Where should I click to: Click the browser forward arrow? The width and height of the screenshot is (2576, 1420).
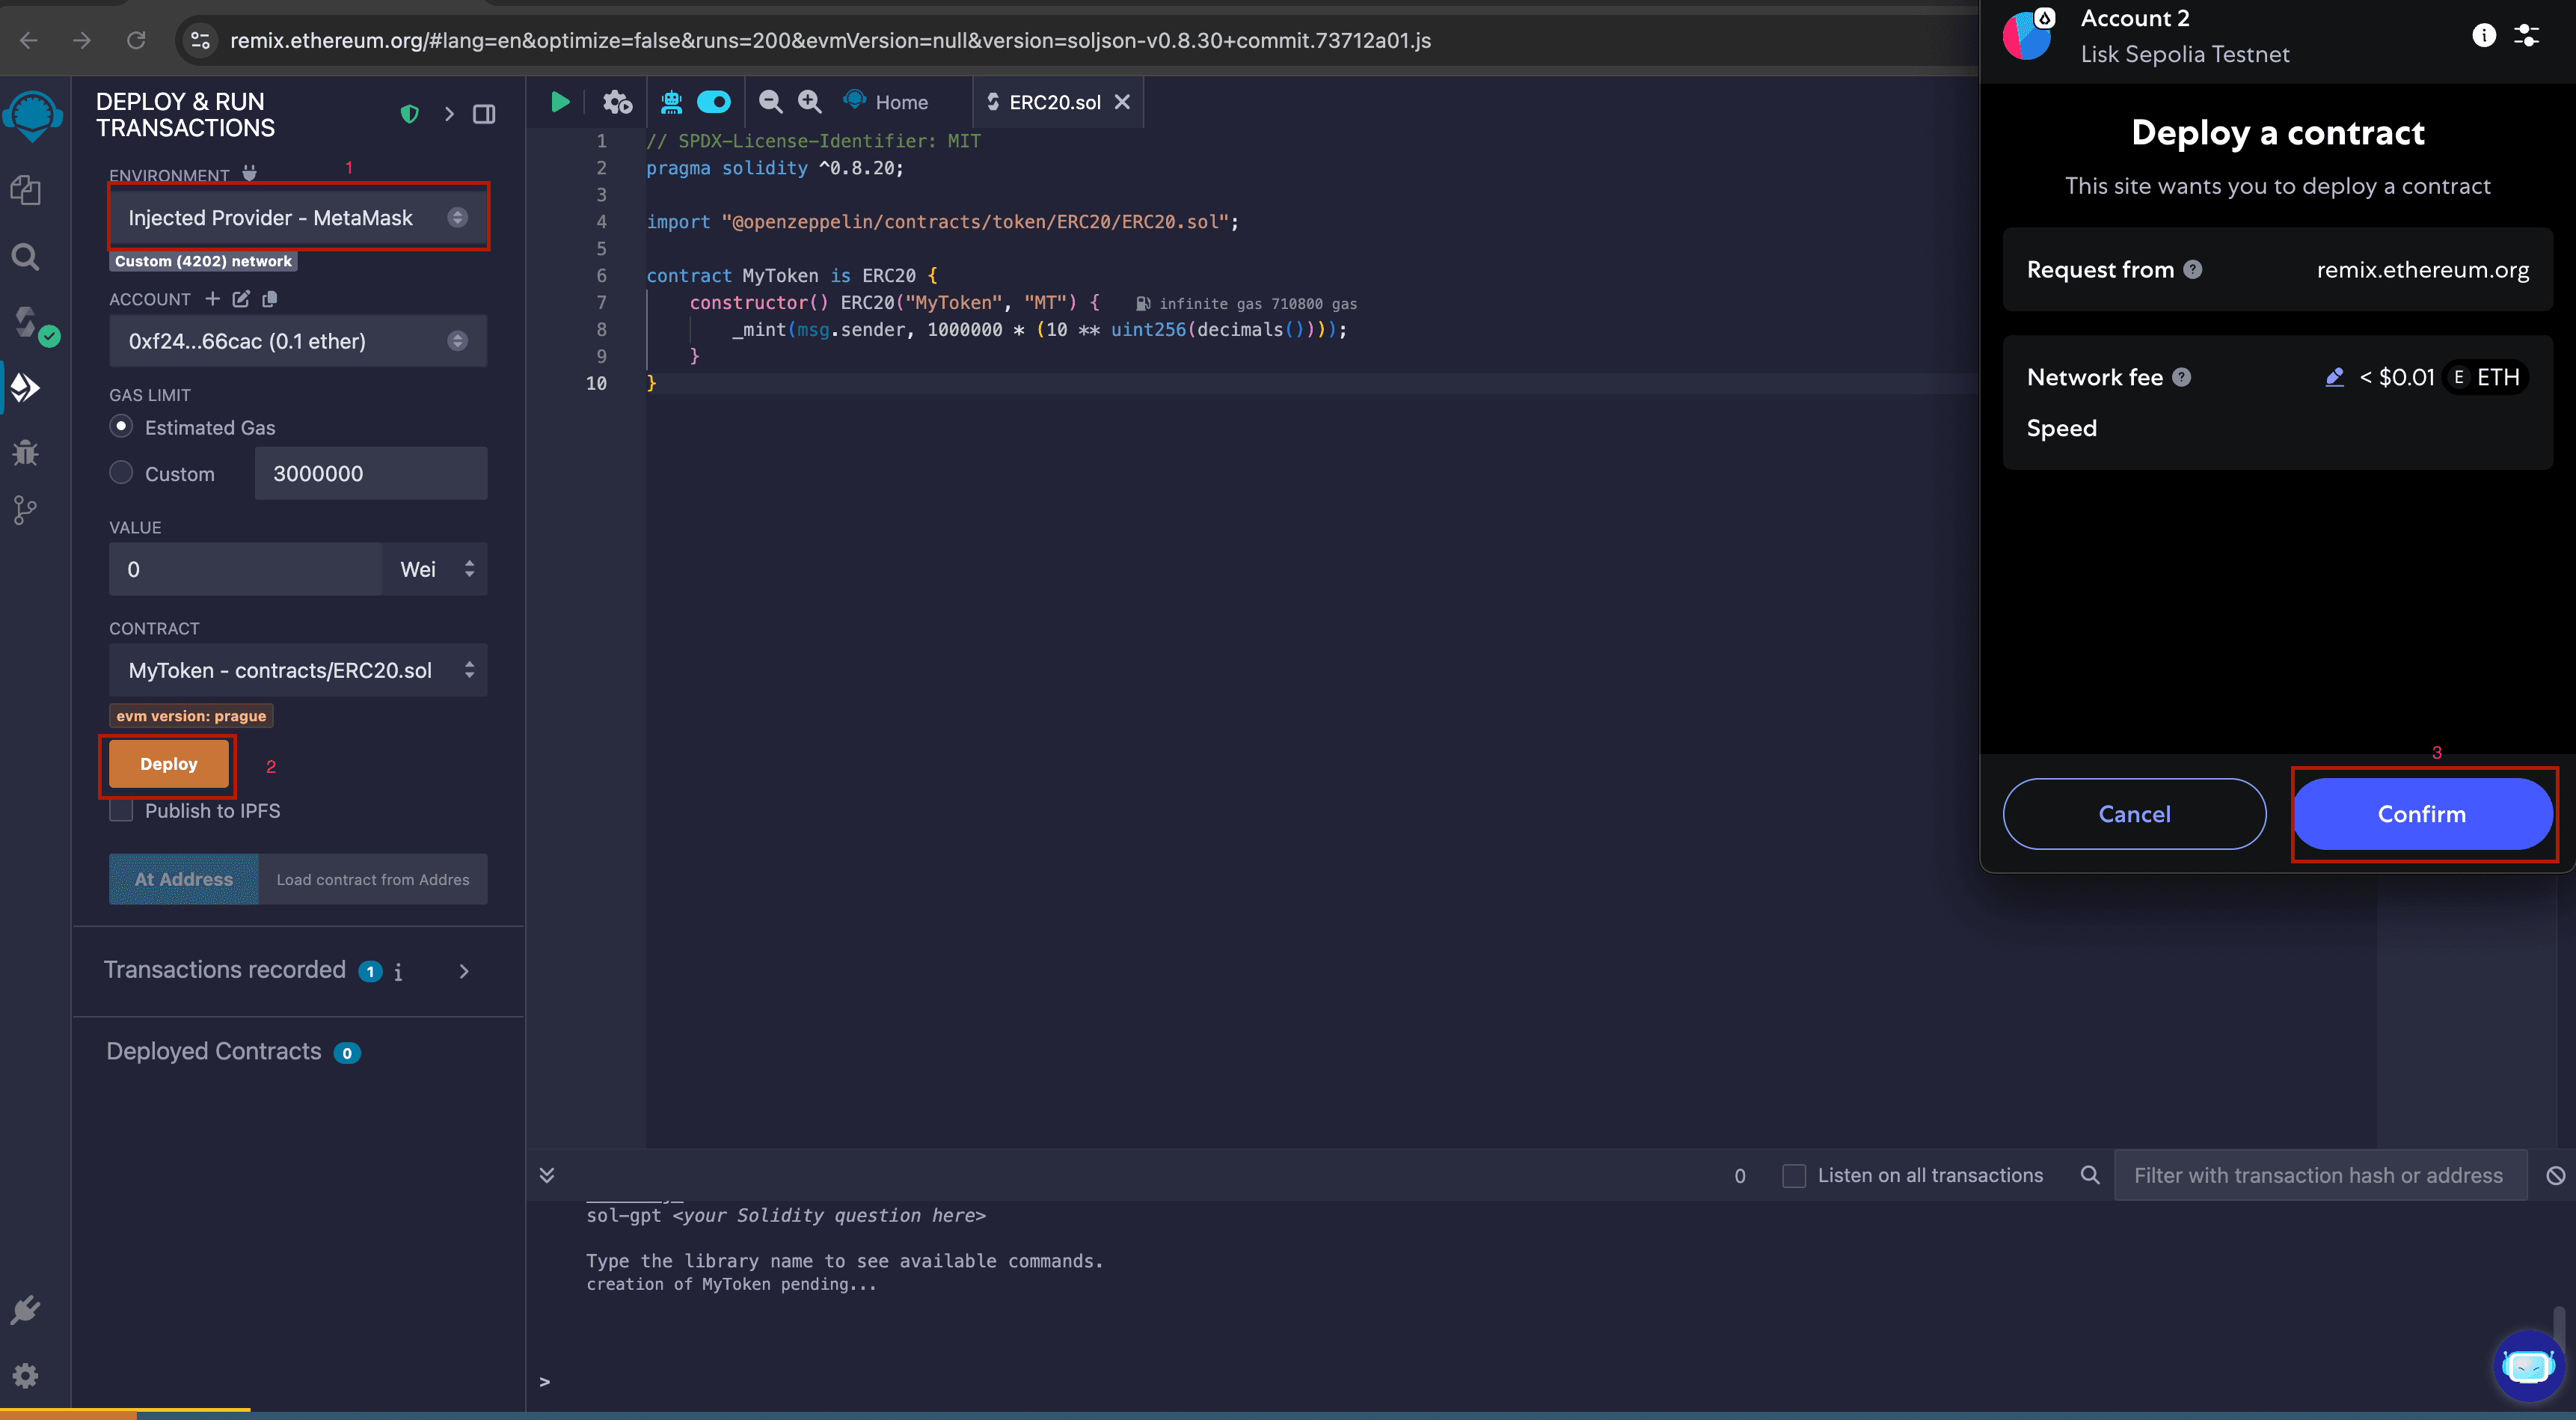click(82, 40)
